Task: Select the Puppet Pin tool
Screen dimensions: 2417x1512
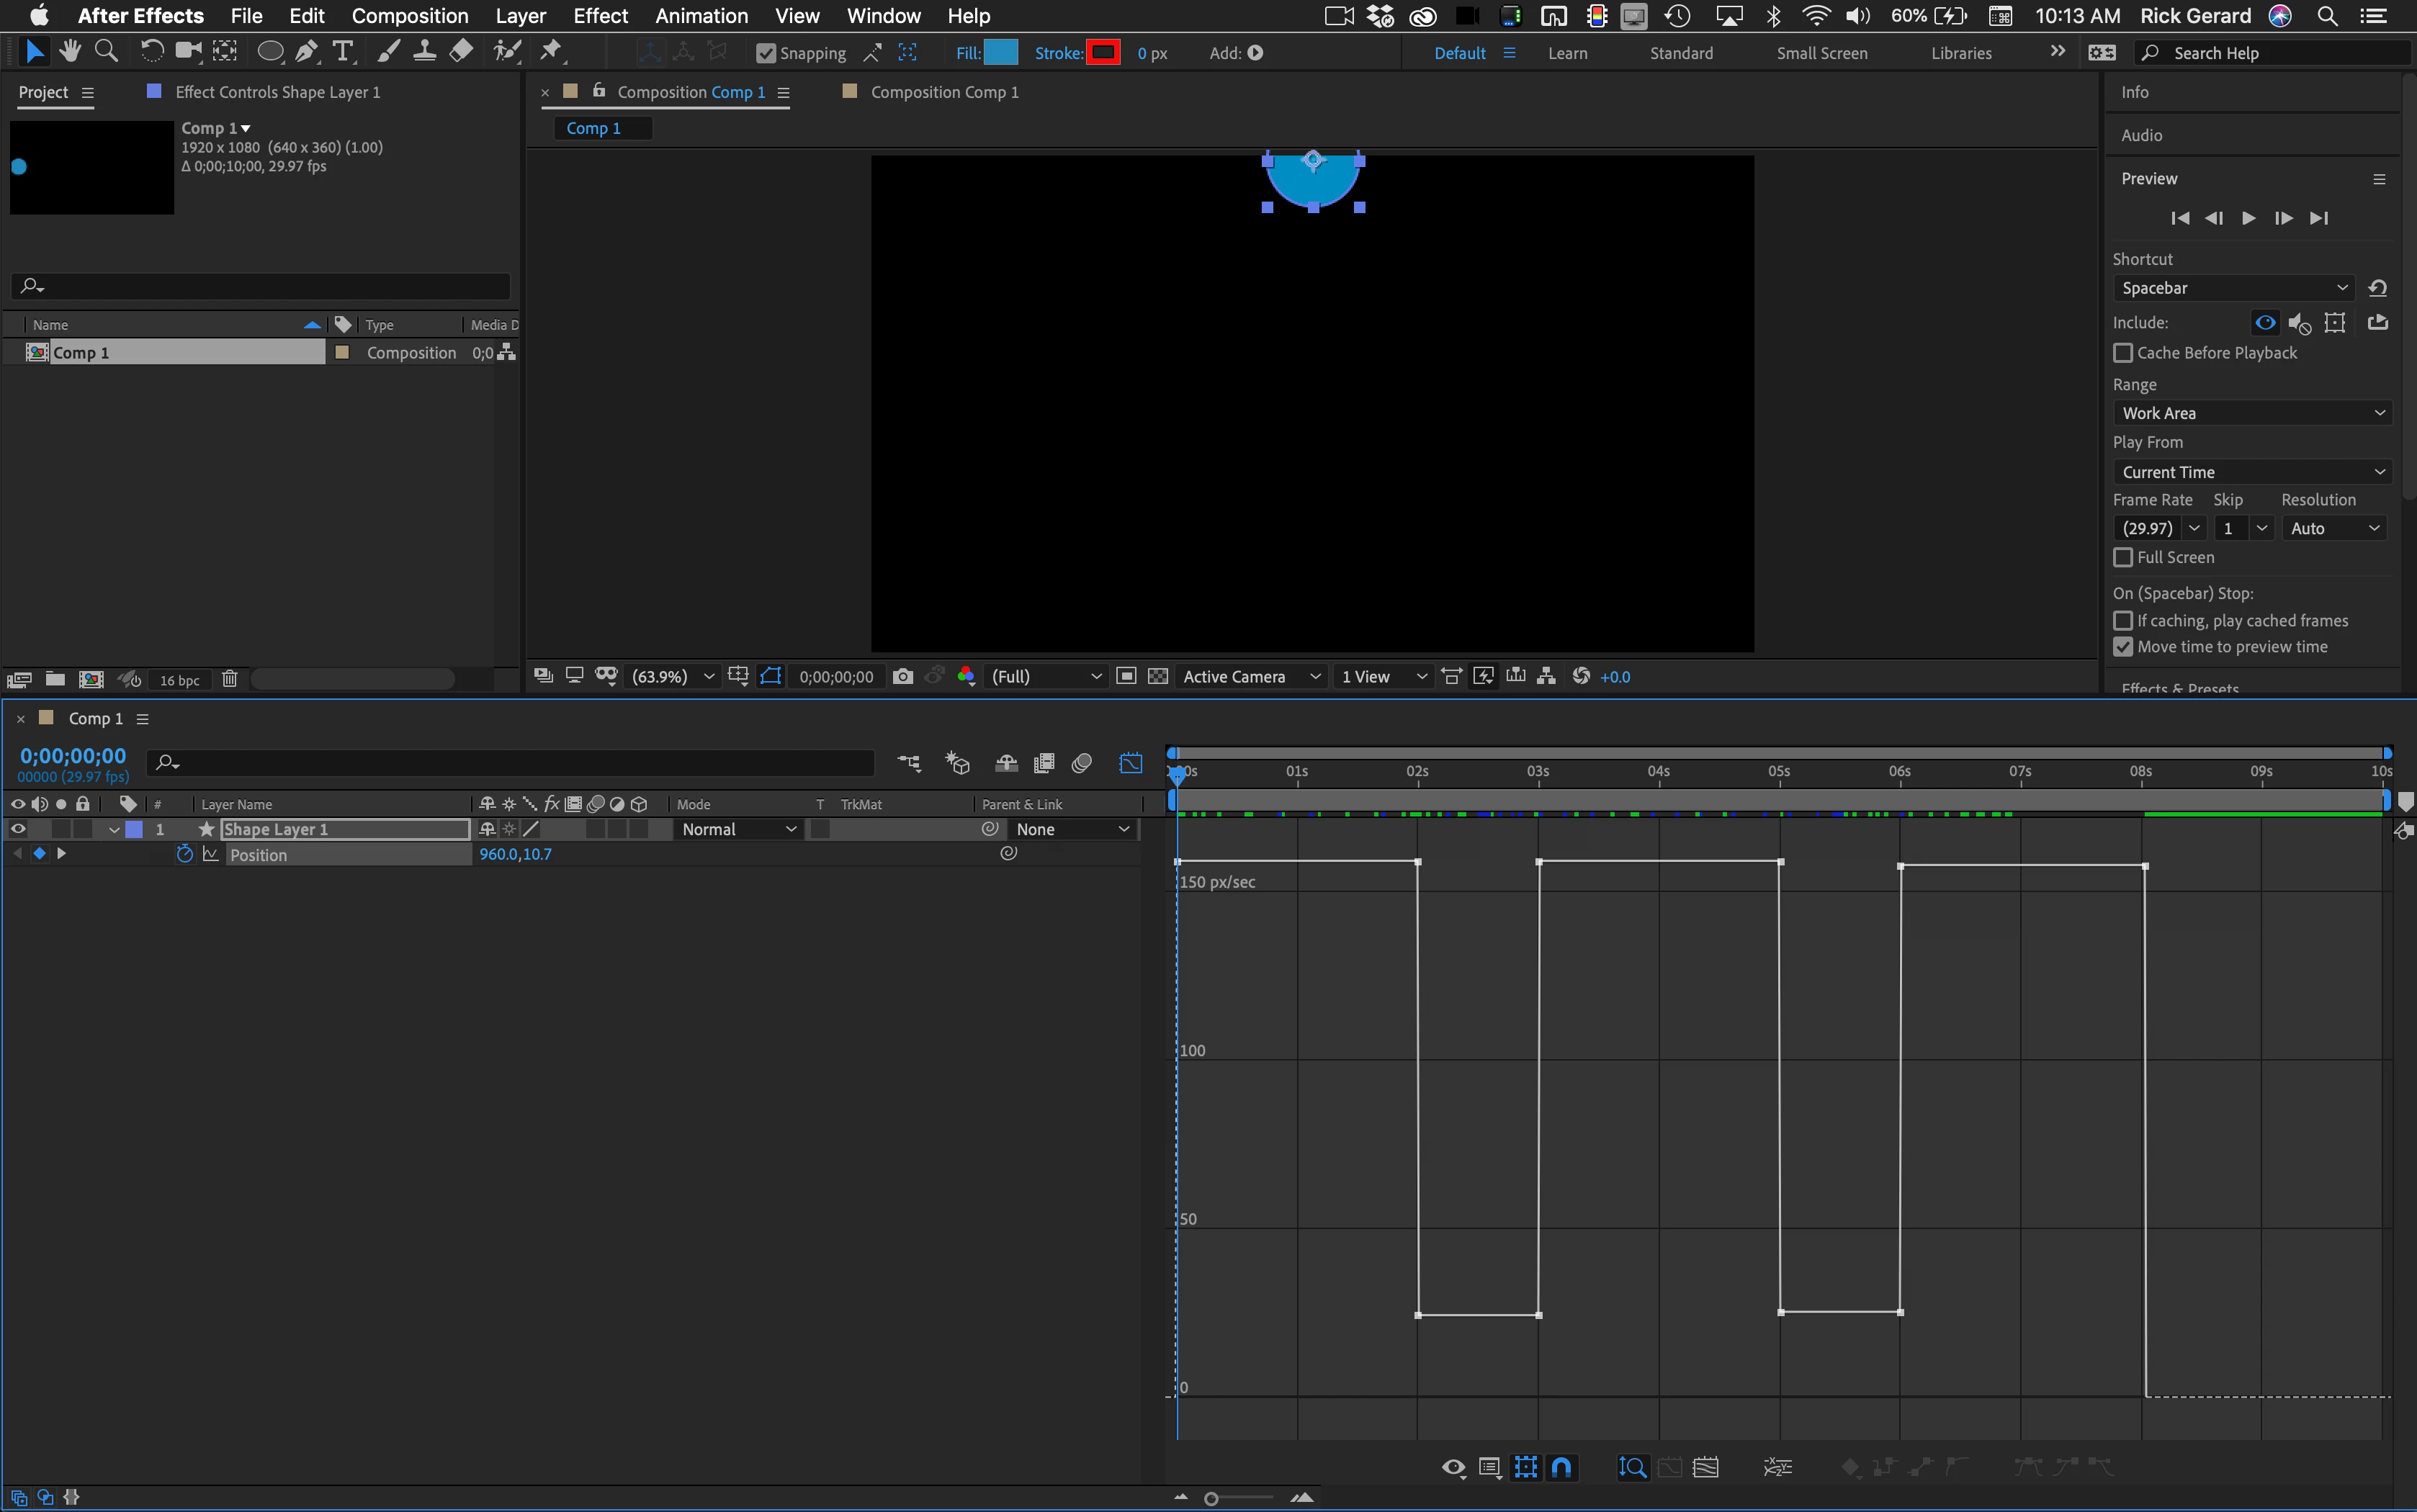Action: click(x=551, y=51)
